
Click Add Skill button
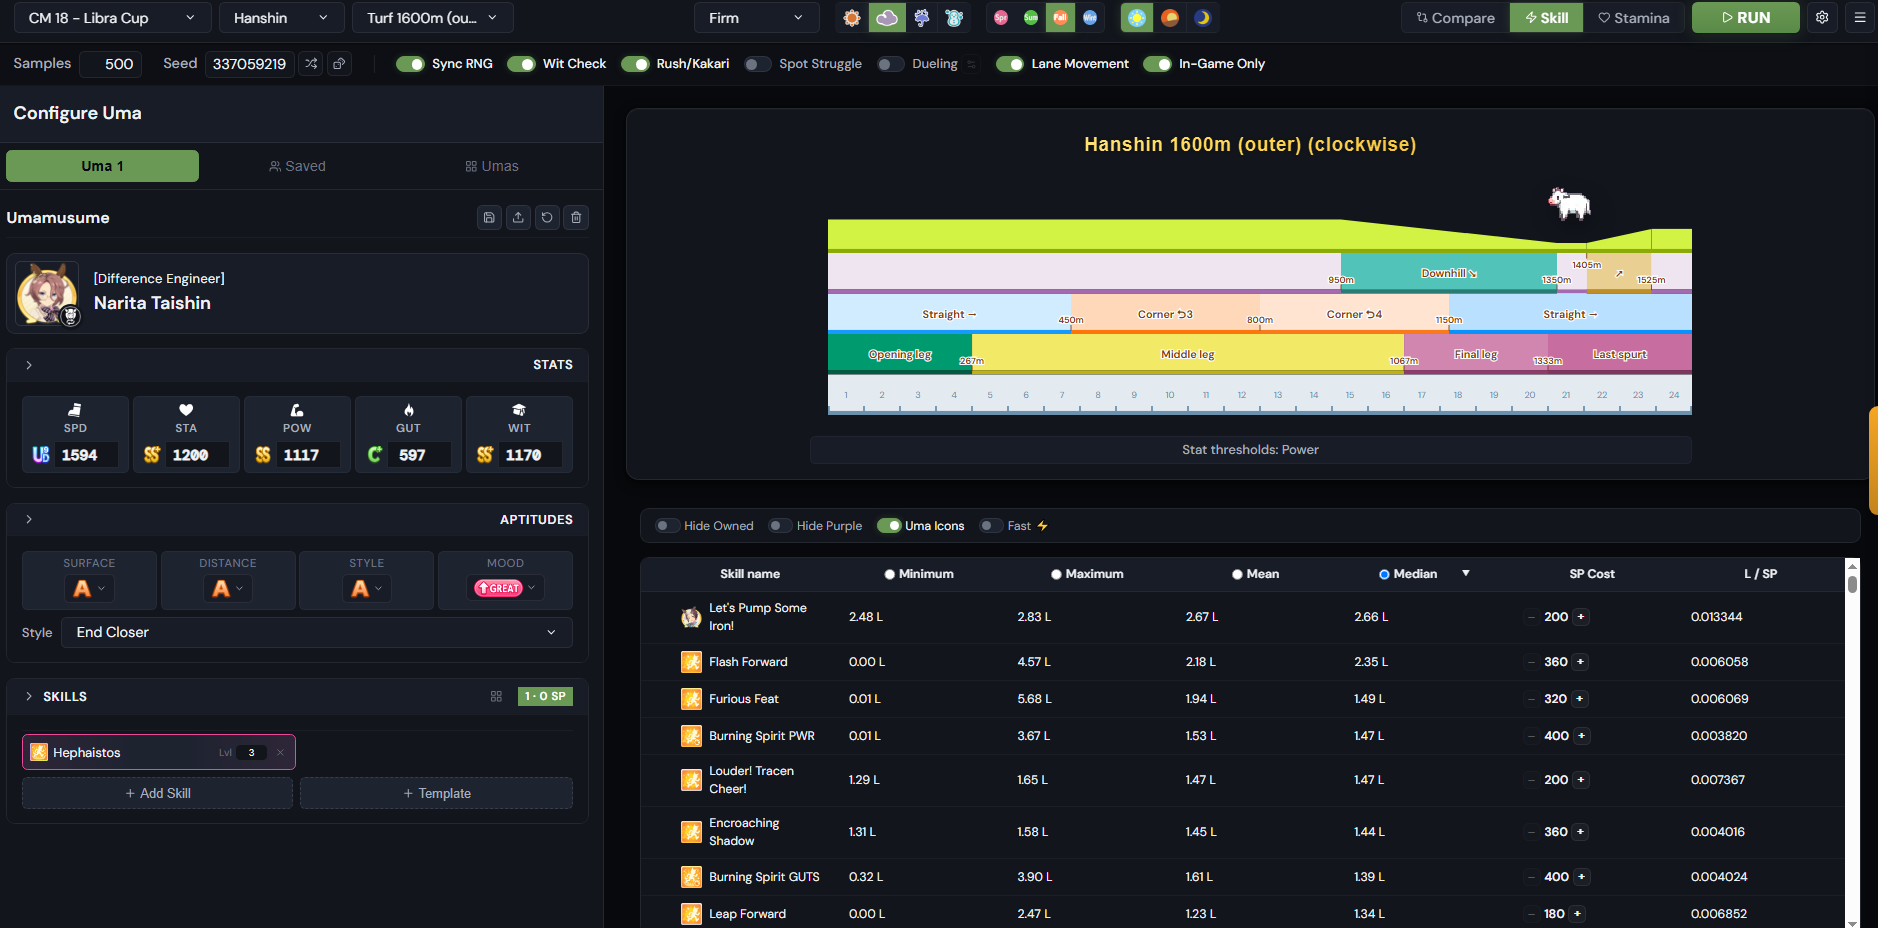click(158, 793)
